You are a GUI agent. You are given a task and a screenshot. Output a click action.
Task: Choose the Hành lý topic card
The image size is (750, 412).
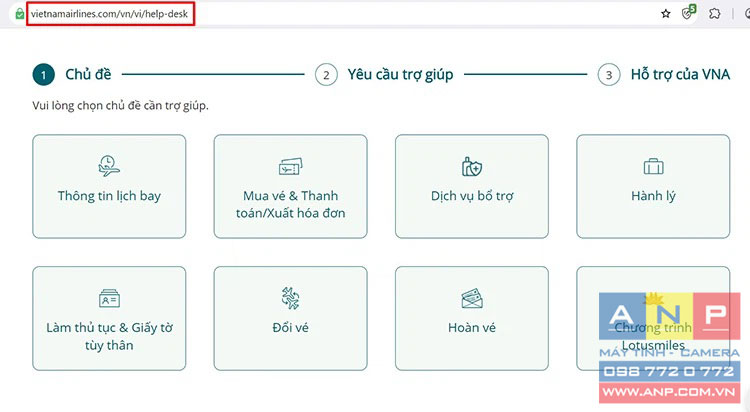[653, 186]
